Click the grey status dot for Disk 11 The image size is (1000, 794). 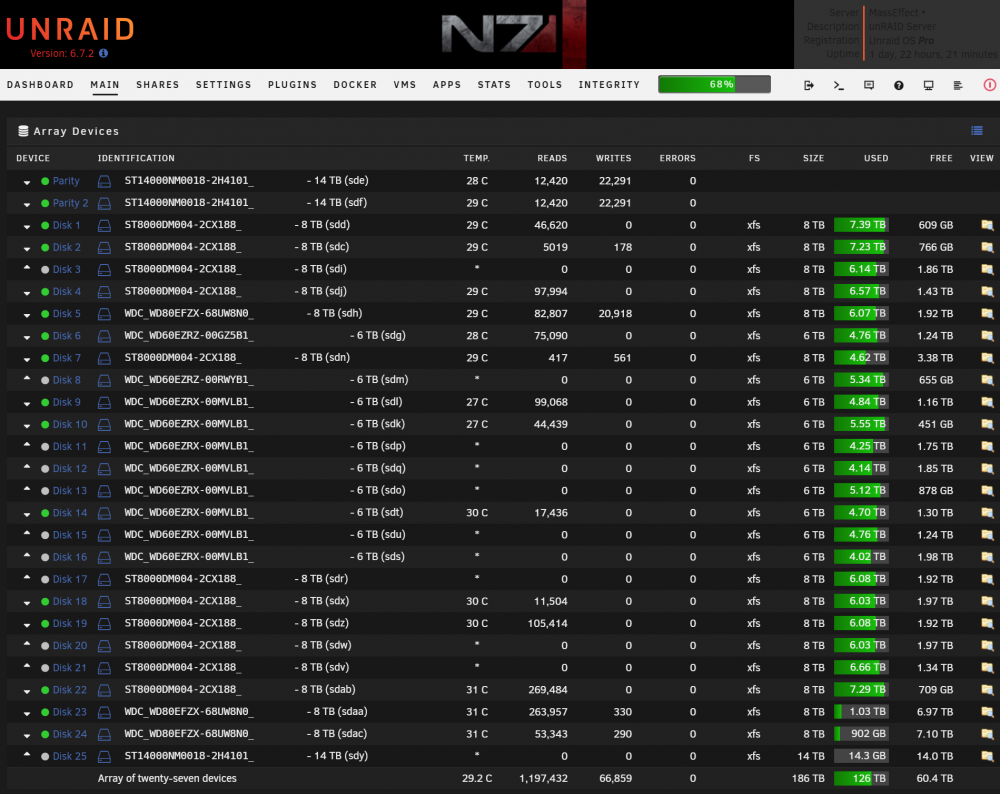(x=45, y=447)
